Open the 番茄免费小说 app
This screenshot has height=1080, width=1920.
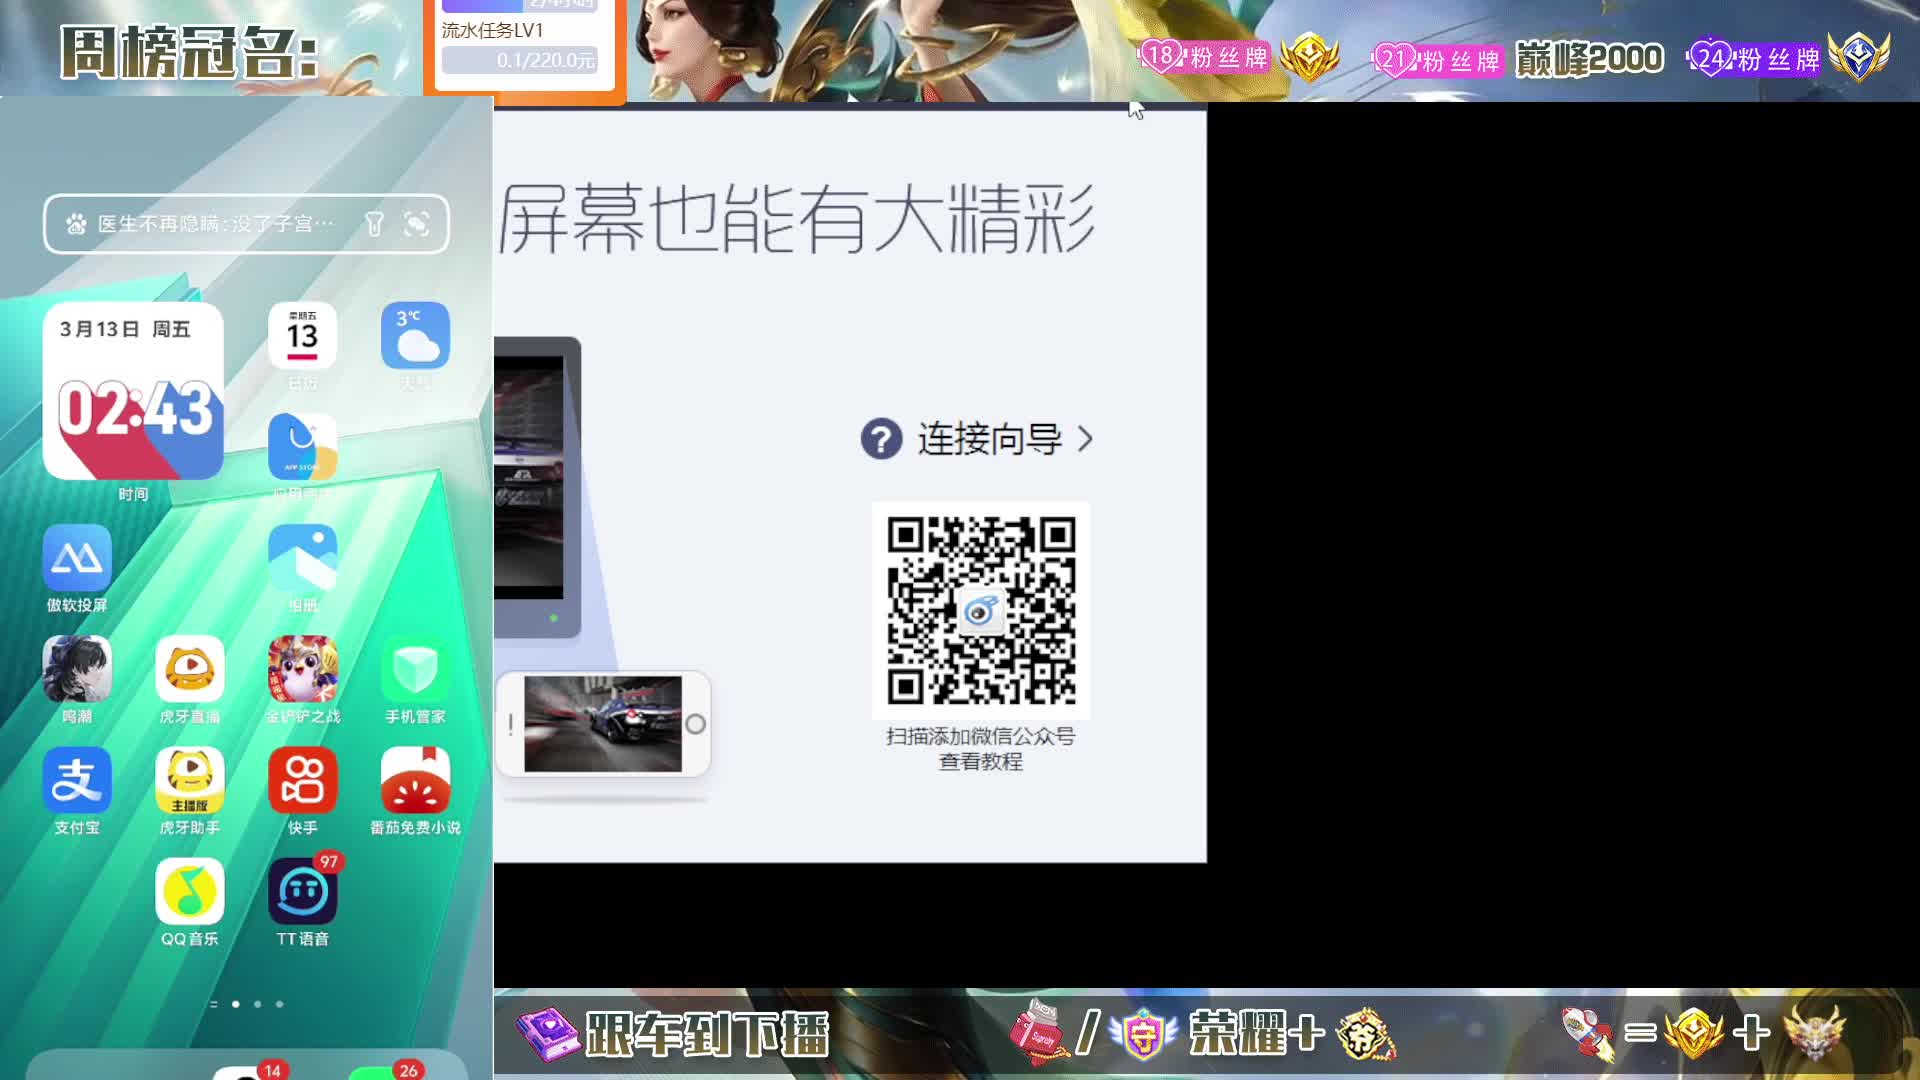pos(415,781)
